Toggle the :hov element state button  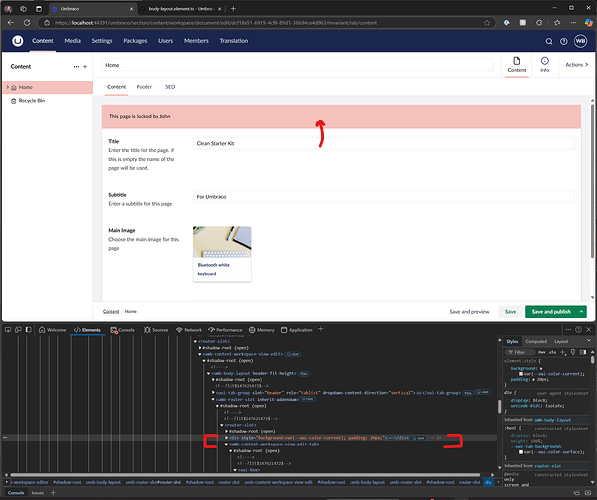[541, 352]
